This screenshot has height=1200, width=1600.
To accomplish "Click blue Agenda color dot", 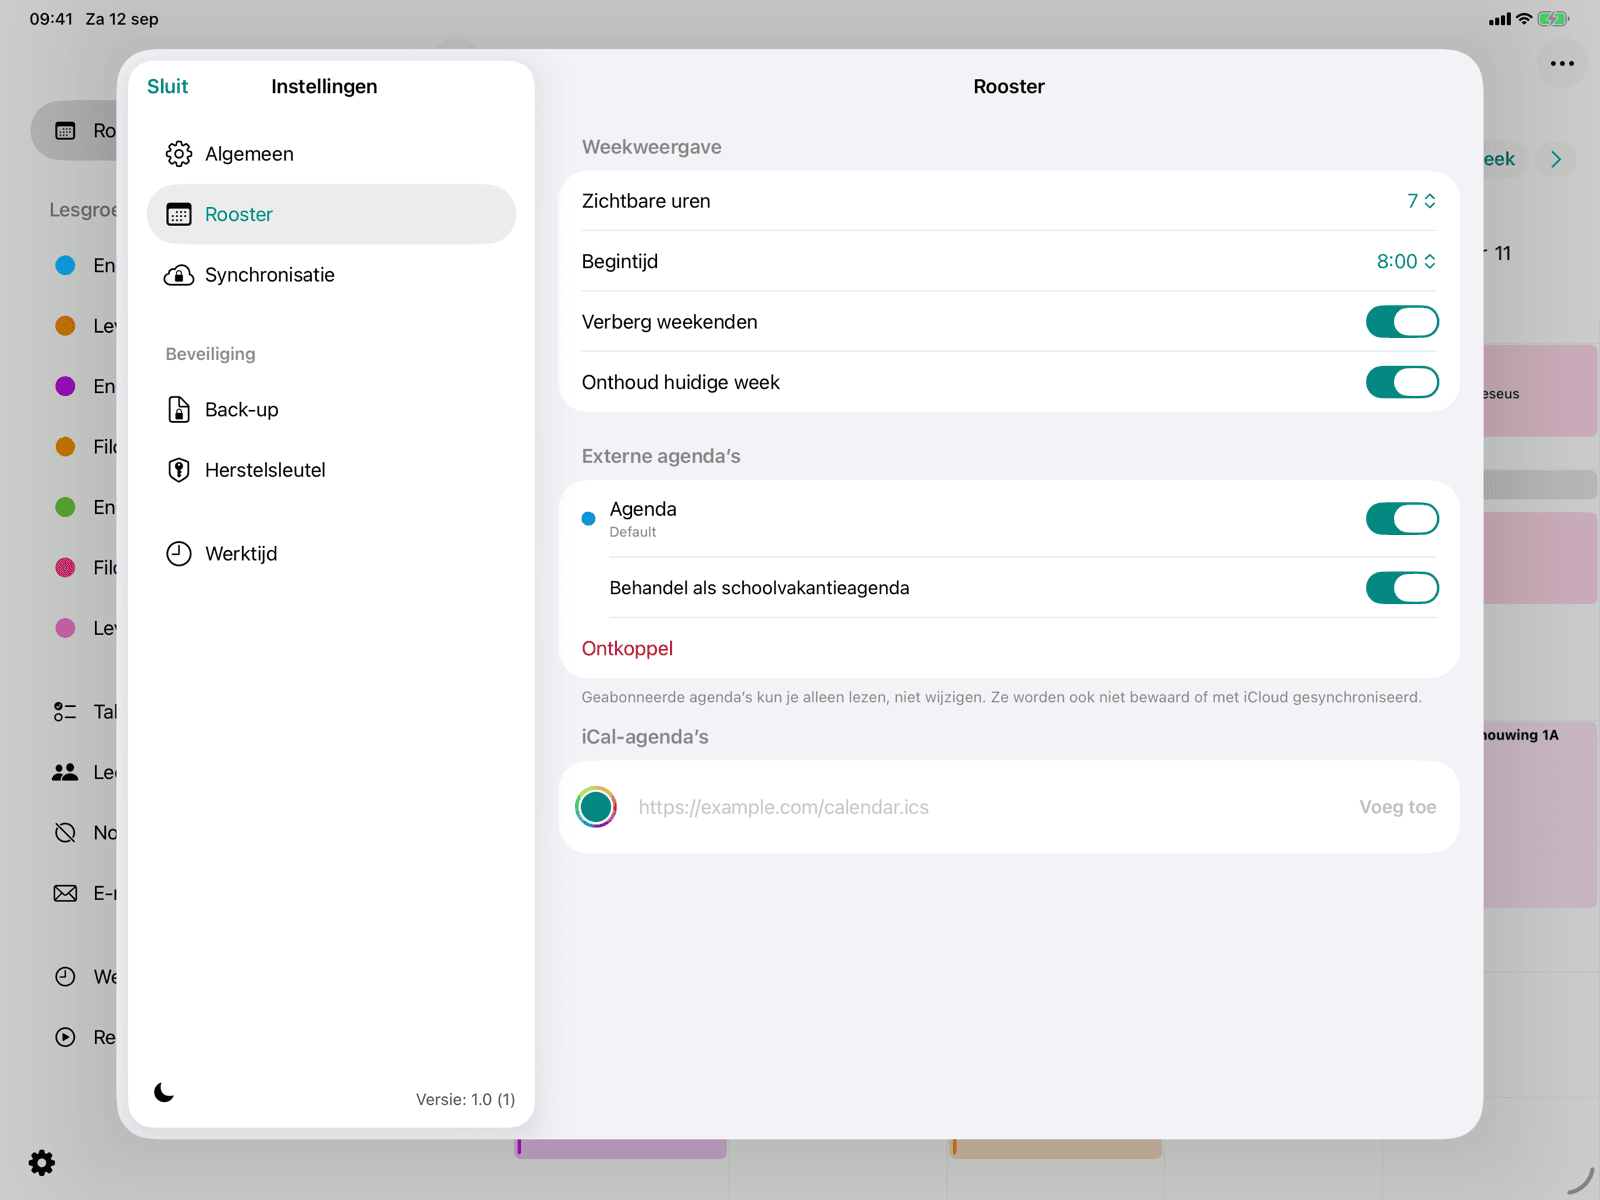I will pyautogui.click(x=588, y=519).
